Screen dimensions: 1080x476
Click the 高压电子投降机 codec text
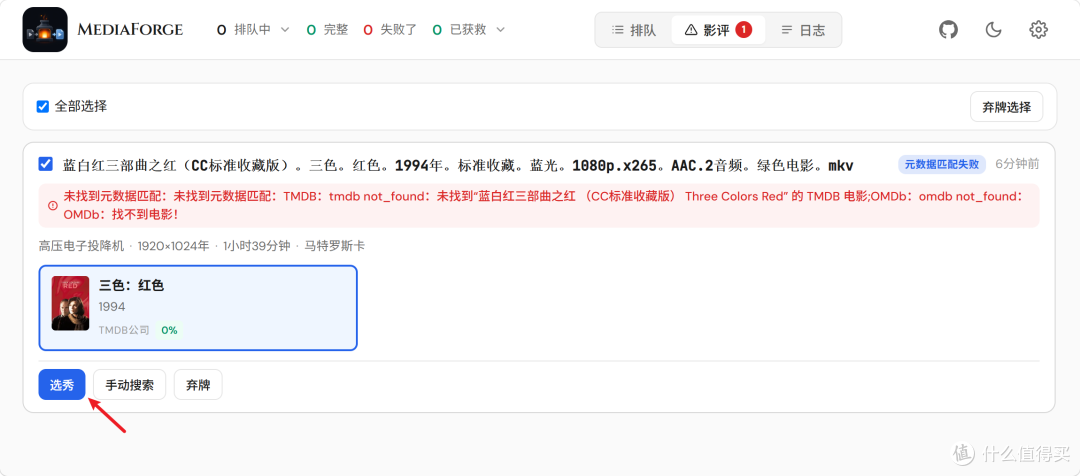coord(81,246)
